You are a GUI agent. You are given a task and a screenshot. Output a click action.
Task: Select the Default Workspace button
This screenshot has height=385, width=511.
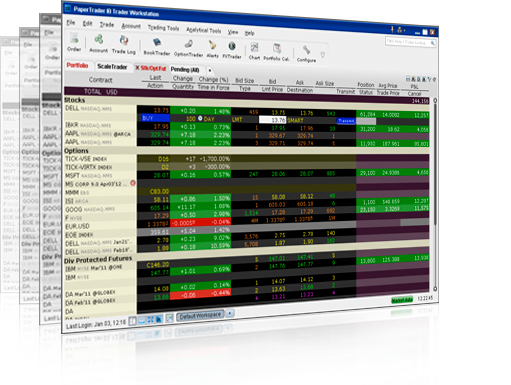click(x=200, y=315)
